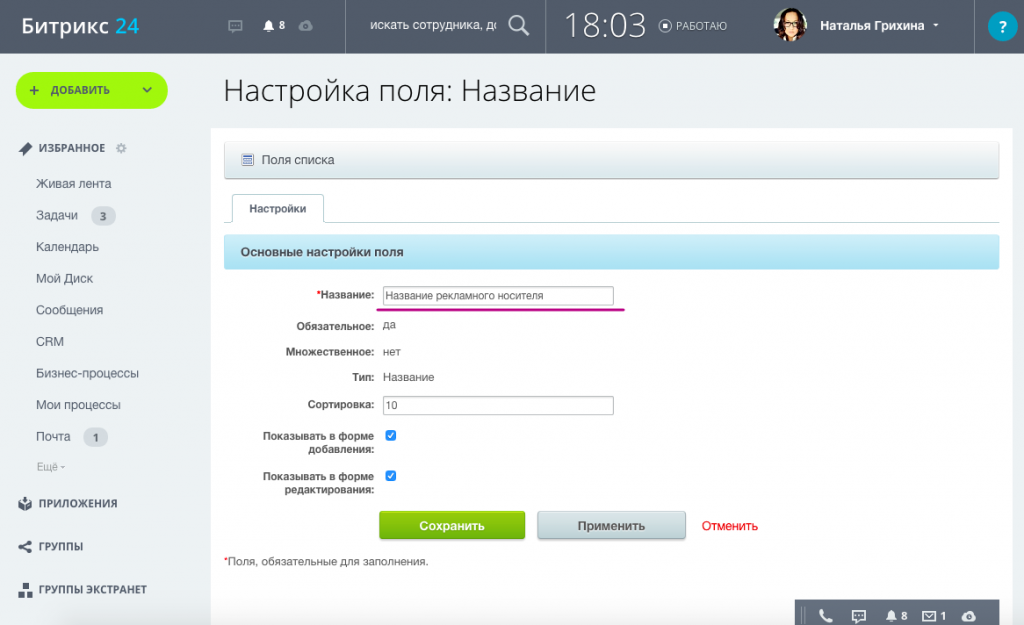Click Наталья Грихина's avatar picture

tap(790, 25)
